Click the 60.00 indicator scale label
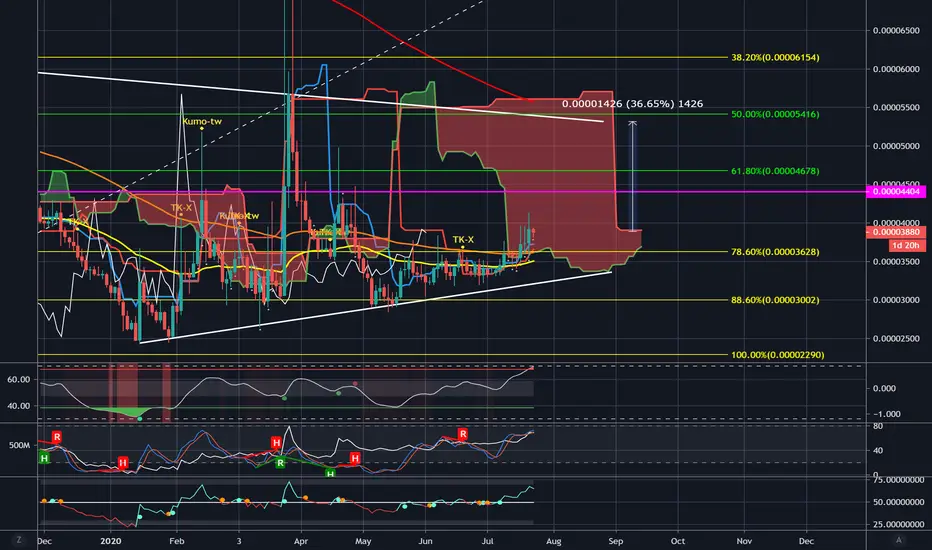 [x=18, y=379]
